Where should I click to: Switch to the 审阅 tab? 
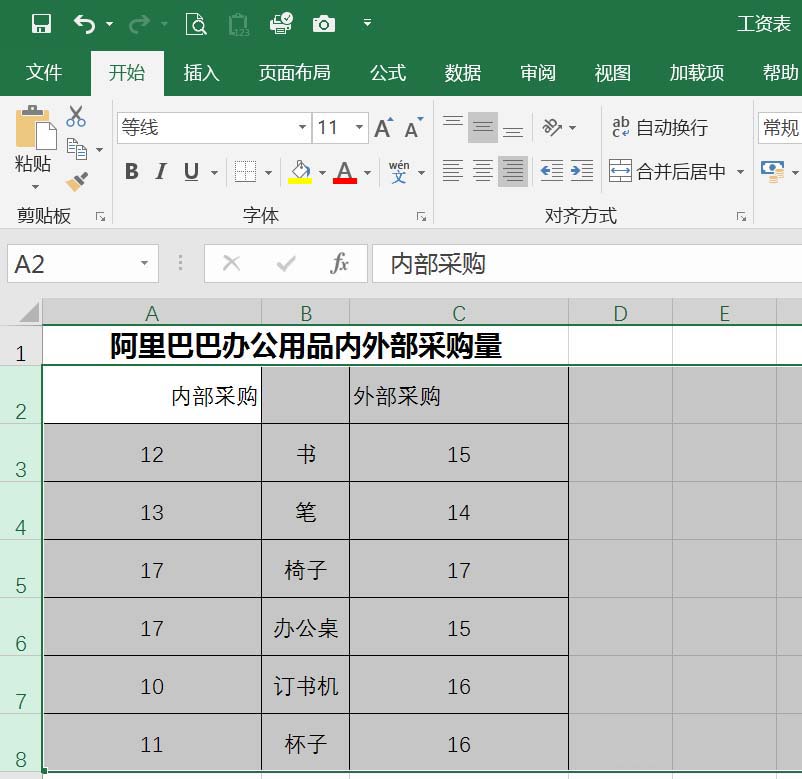(538, 73)
